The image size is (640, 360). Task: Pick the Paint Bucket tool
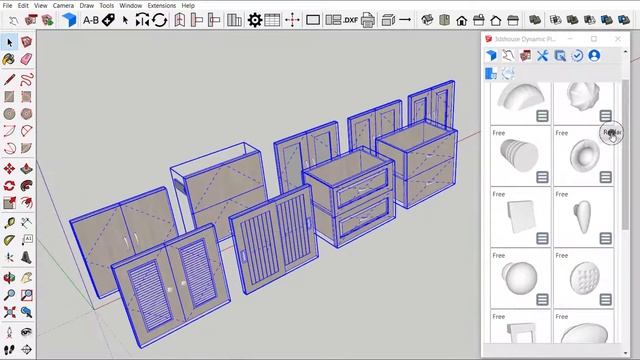(9, 59)
